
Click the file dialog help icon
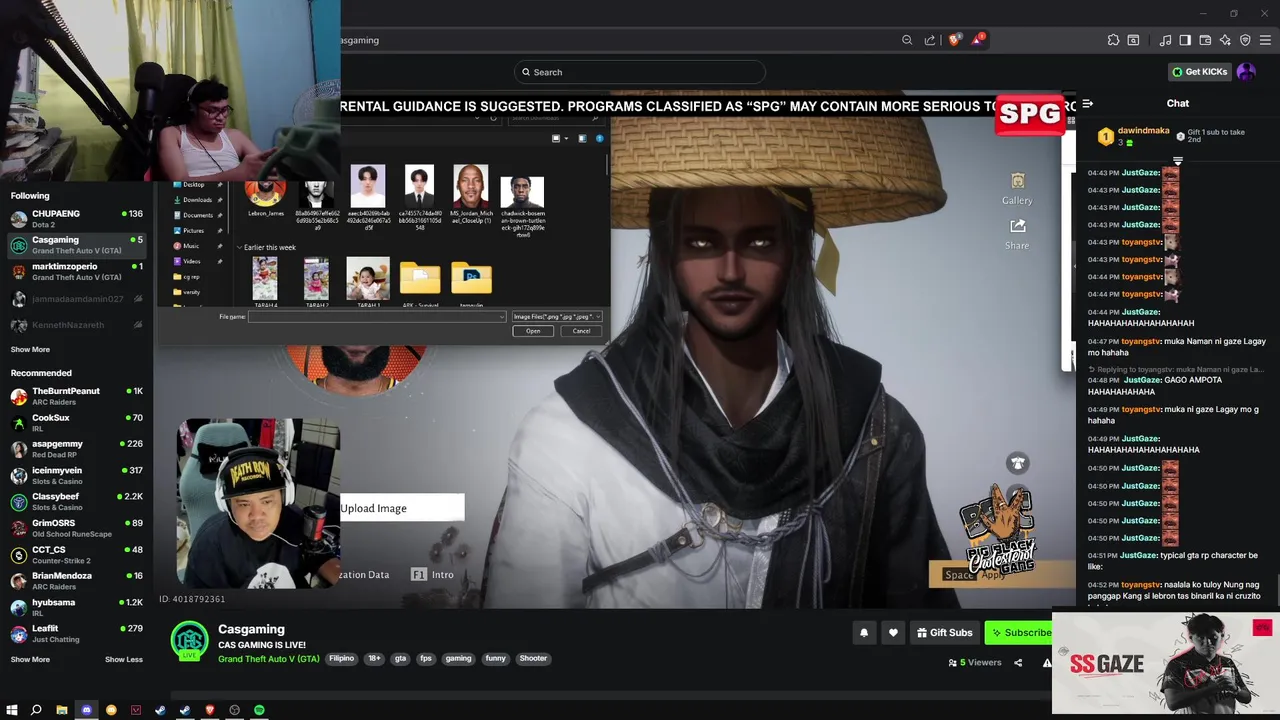[600, 139]
